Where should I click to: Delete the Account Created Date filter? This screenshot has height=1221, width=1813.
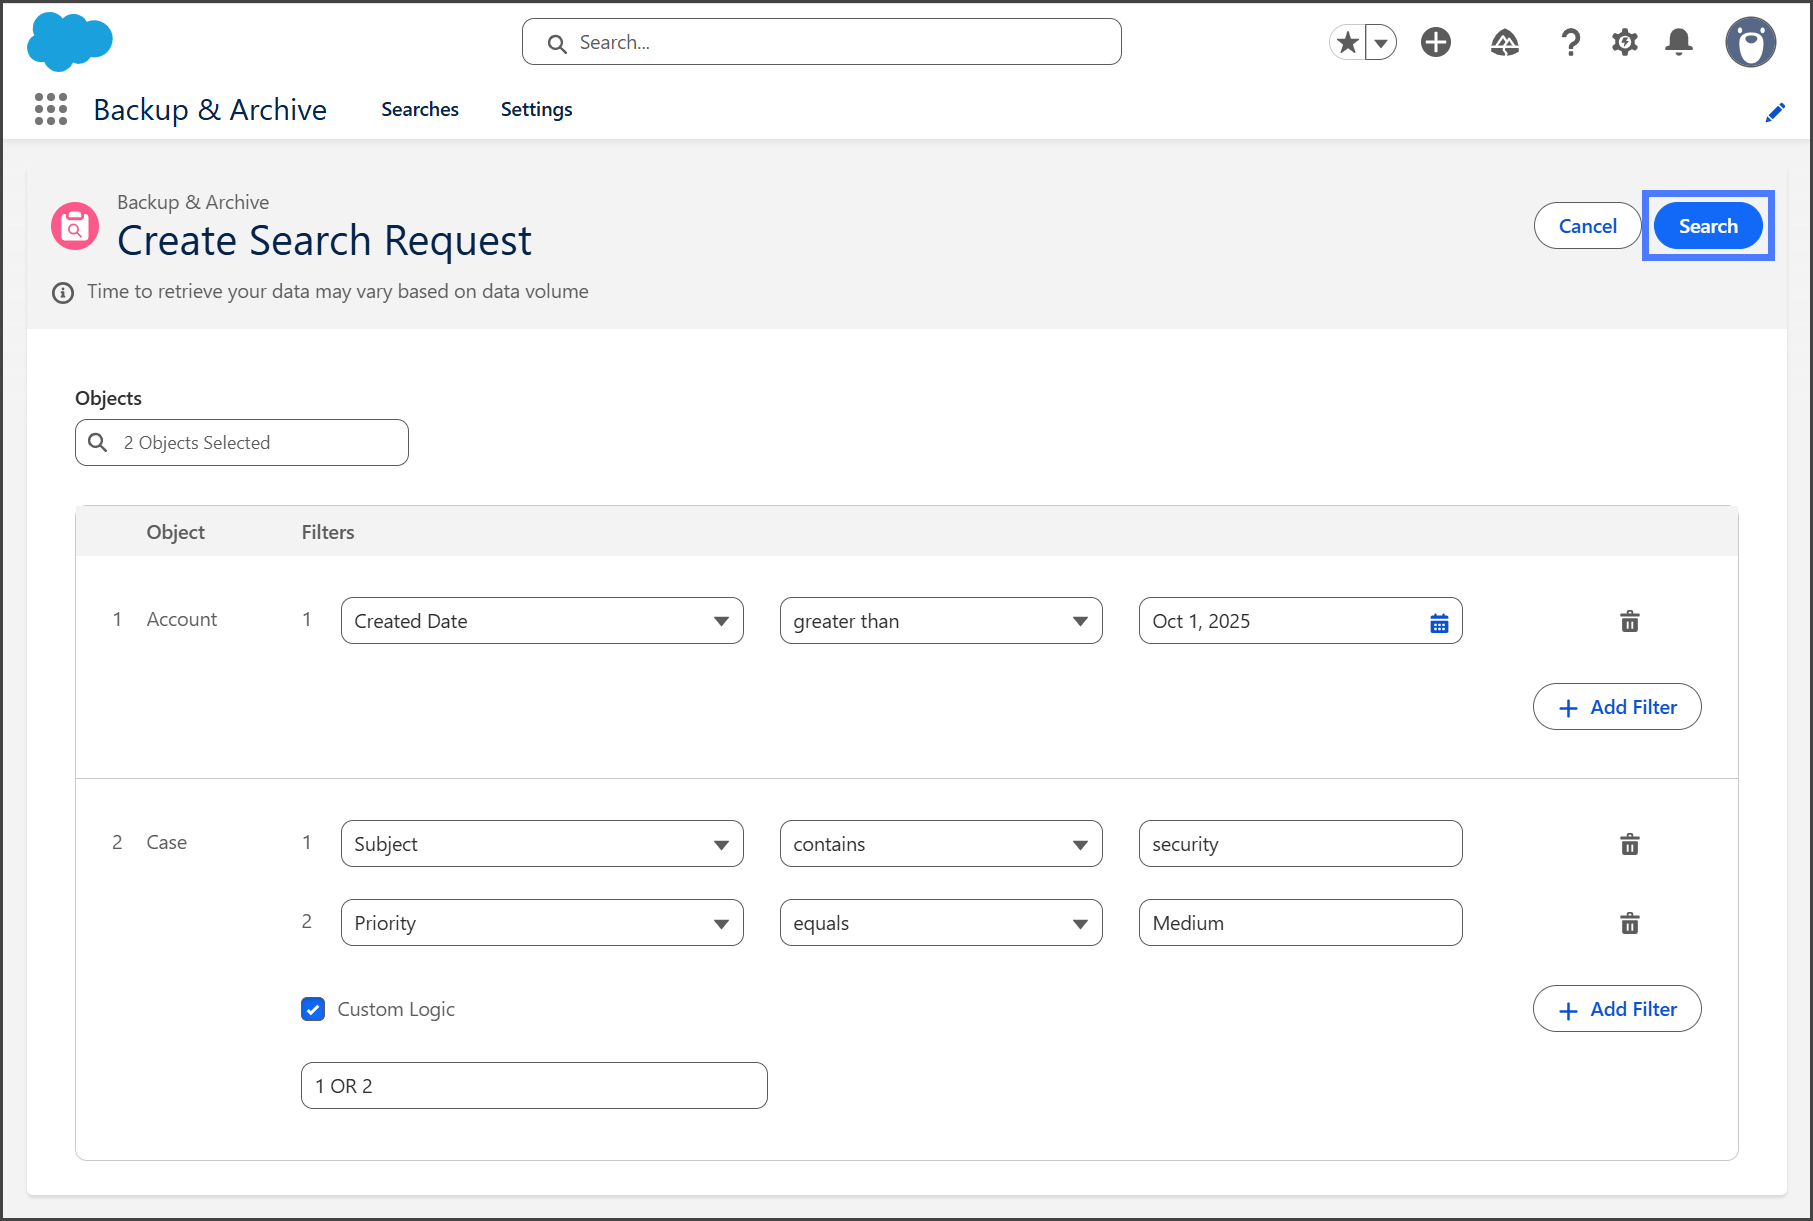click(x=1629, y=622)
